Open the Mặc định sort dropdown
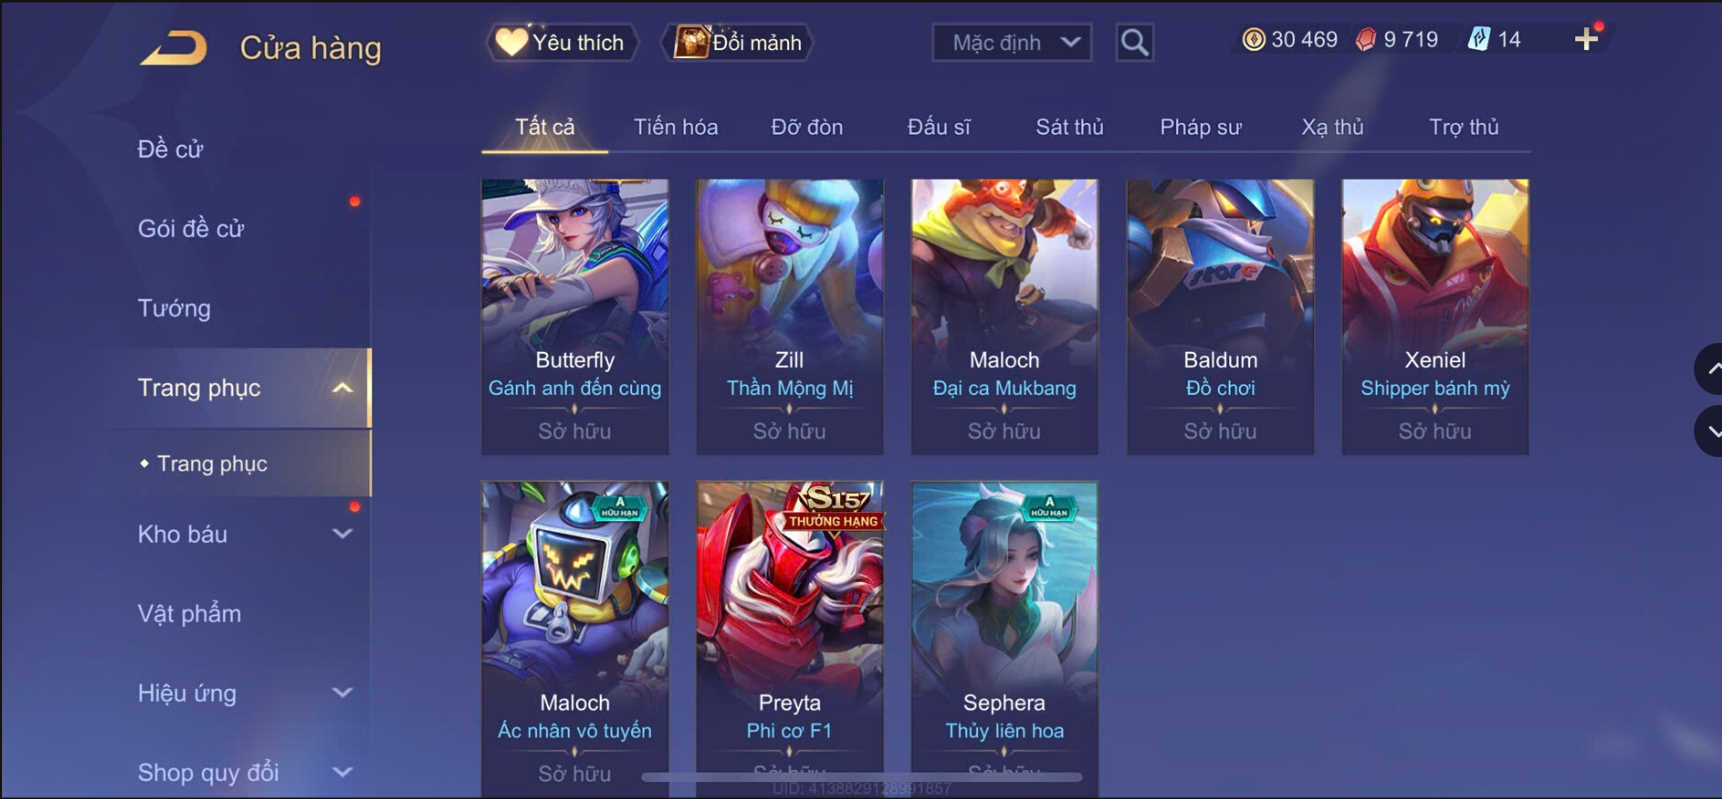Image resolution: width=1722 pixels, height=799 pixels. coord(1011,43)
